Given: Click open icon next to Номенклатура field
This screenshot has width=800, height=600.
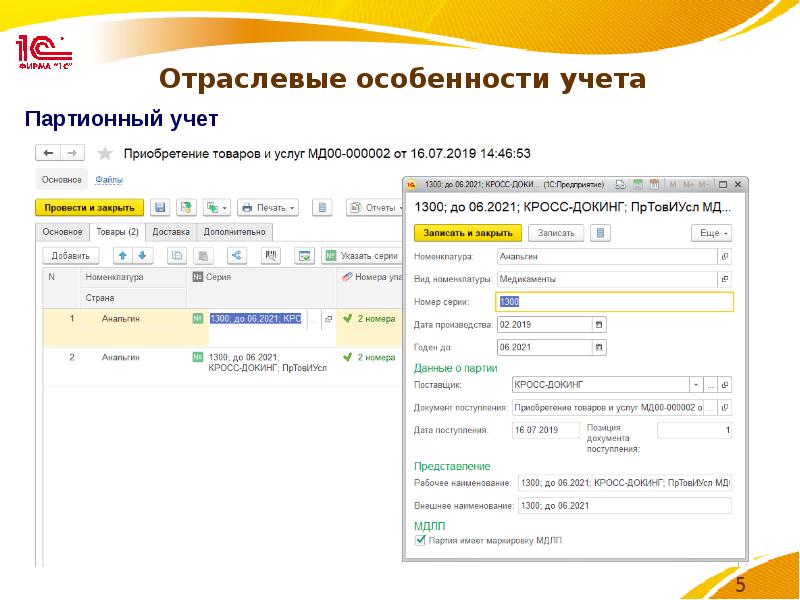Looking at the screenshot, I should 724,256.
